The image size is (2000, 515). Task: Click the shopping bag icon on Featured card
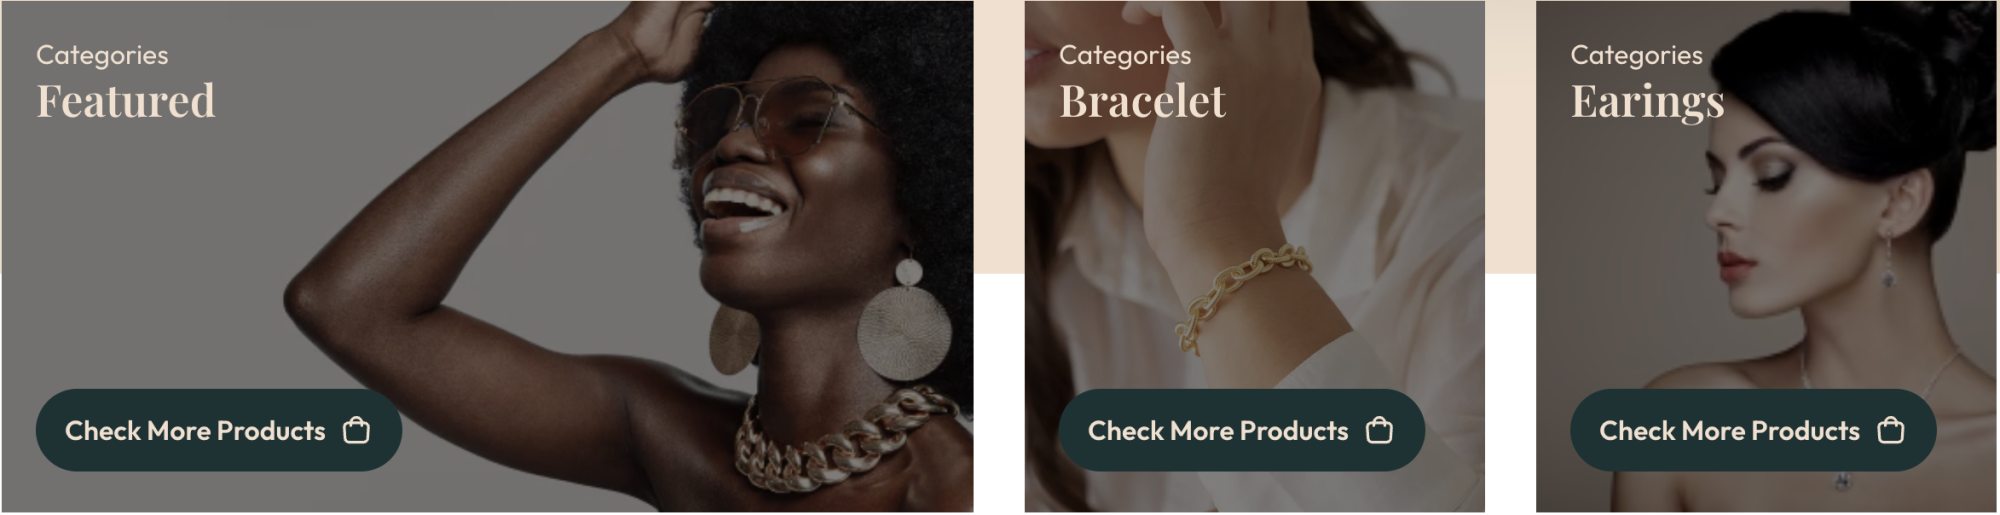[356, 431]
